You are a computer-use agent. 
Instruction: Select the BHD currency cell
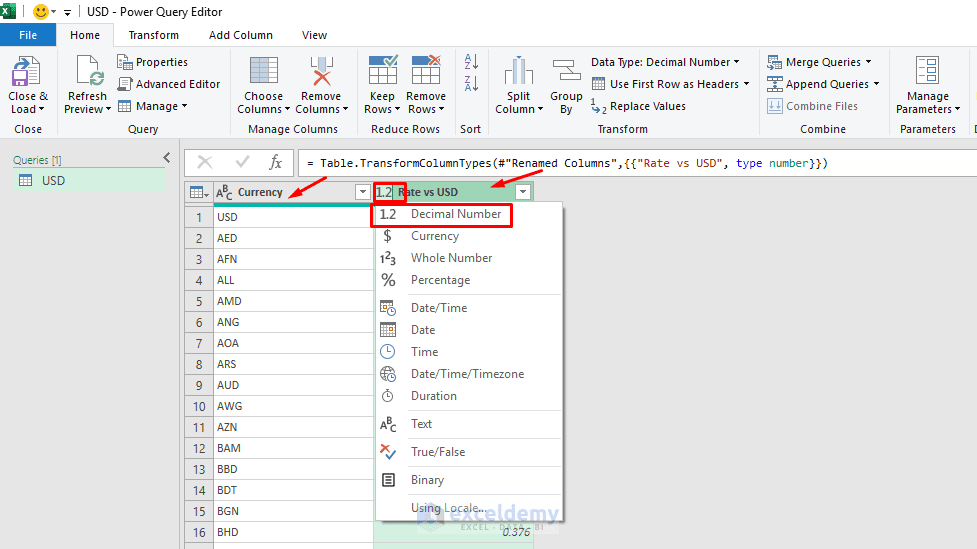(293, 532)
